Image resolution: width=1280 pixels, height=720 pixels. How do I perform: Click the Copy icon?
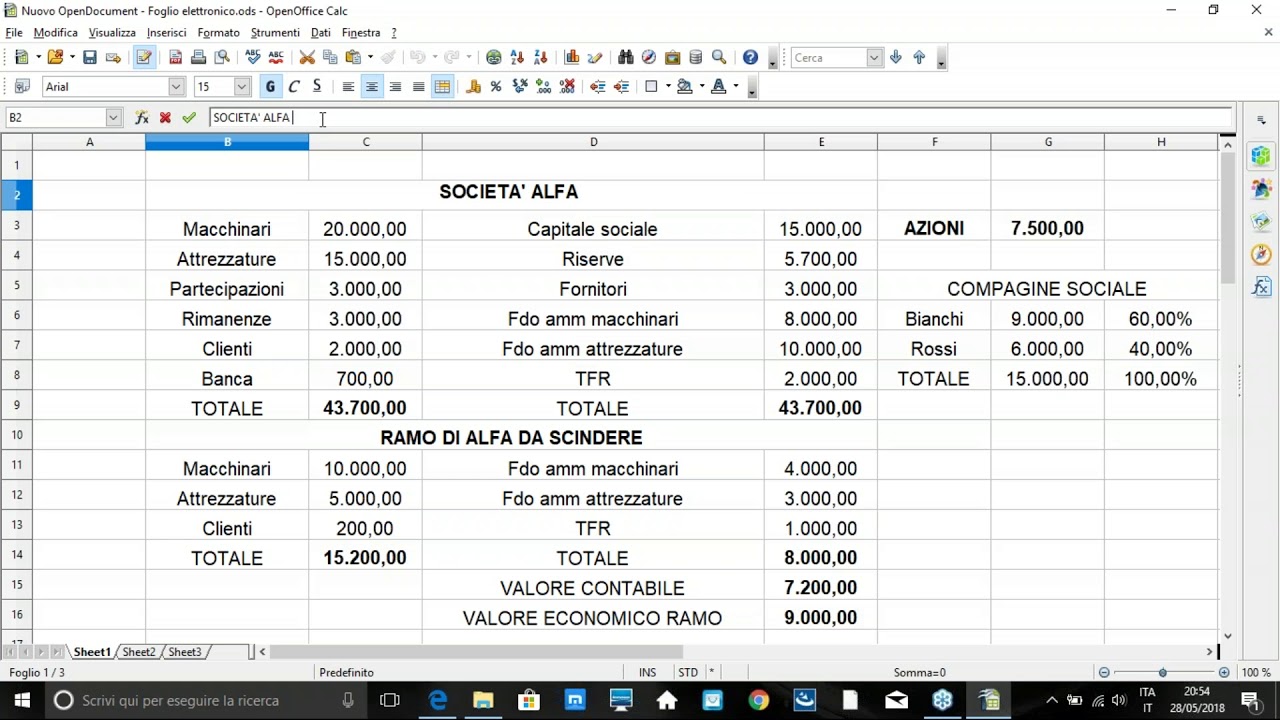(x=330, y=58)
